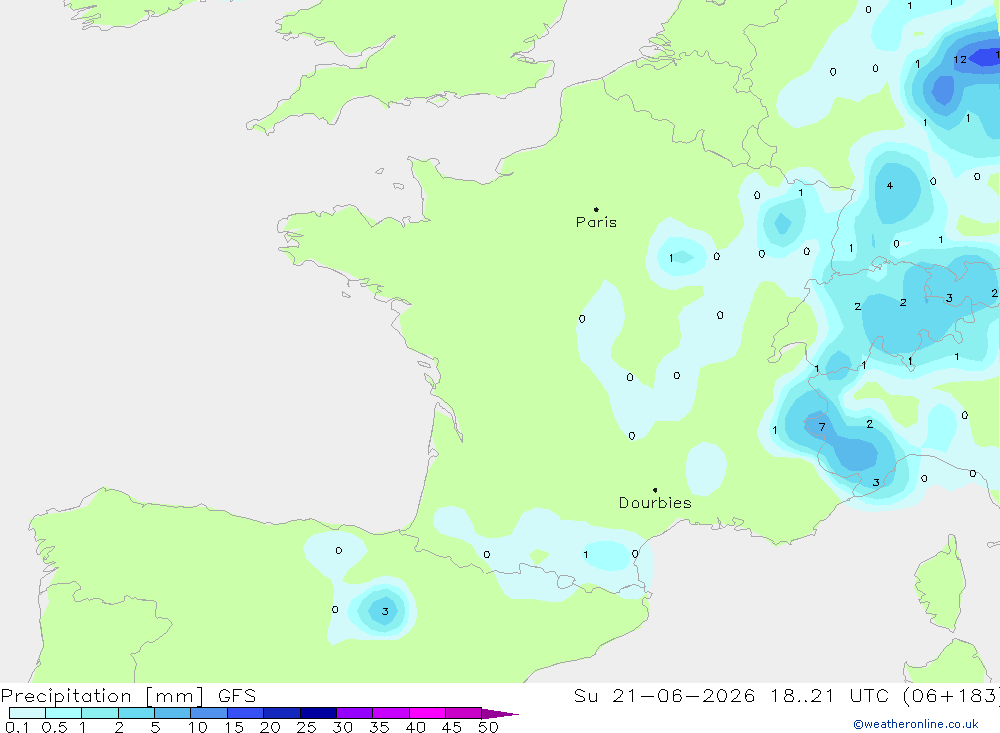Pick the magenta swatch between 40 and 45
1000x733 pixels.
427,713
